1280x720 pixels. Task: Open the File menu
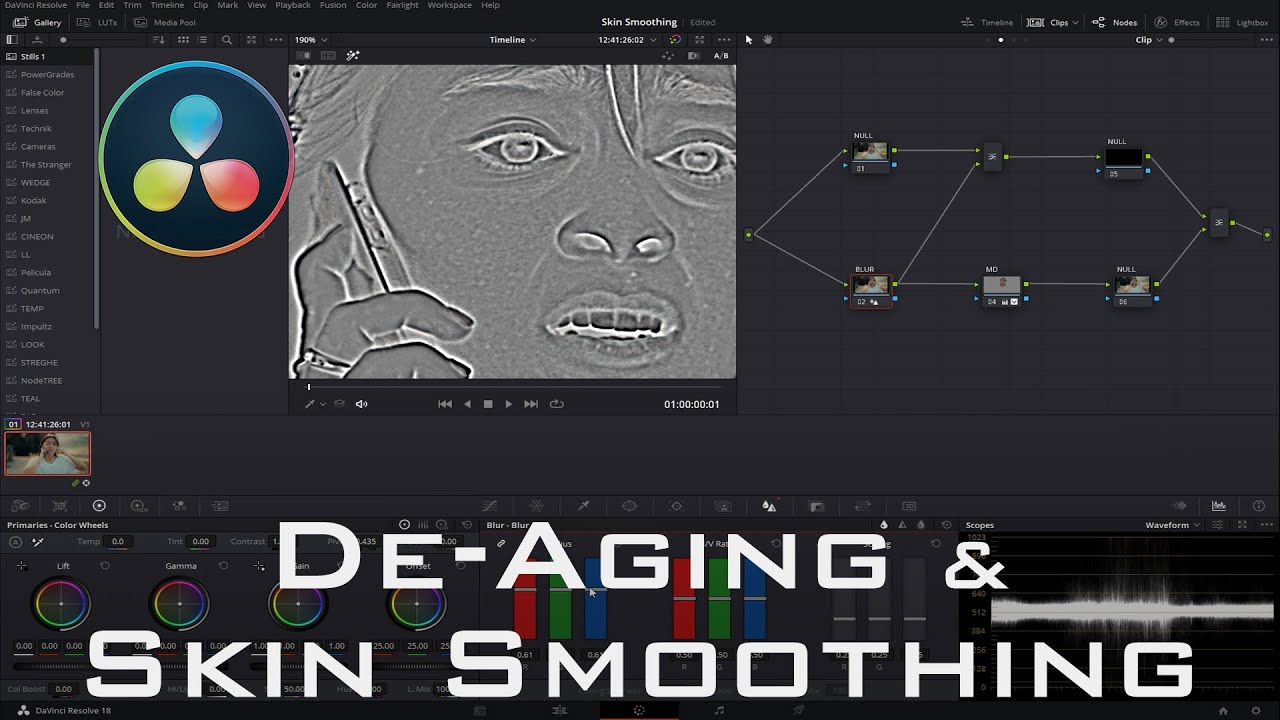pos(83,5)
